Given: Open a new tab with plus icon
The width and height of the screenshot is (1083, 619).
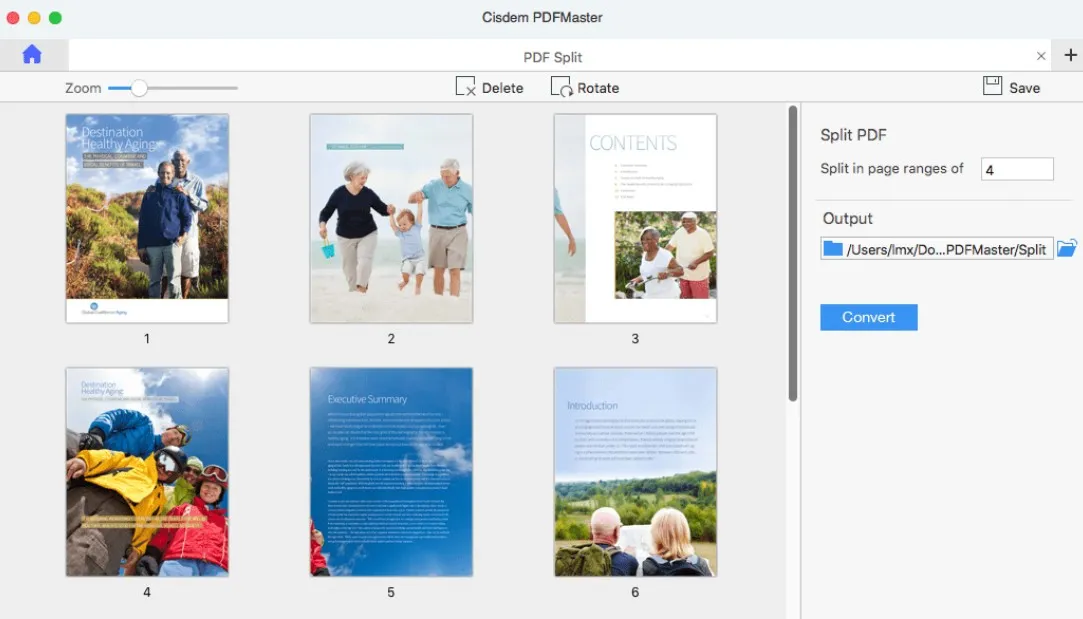Looking at the screenshot, I should 1070,55.
